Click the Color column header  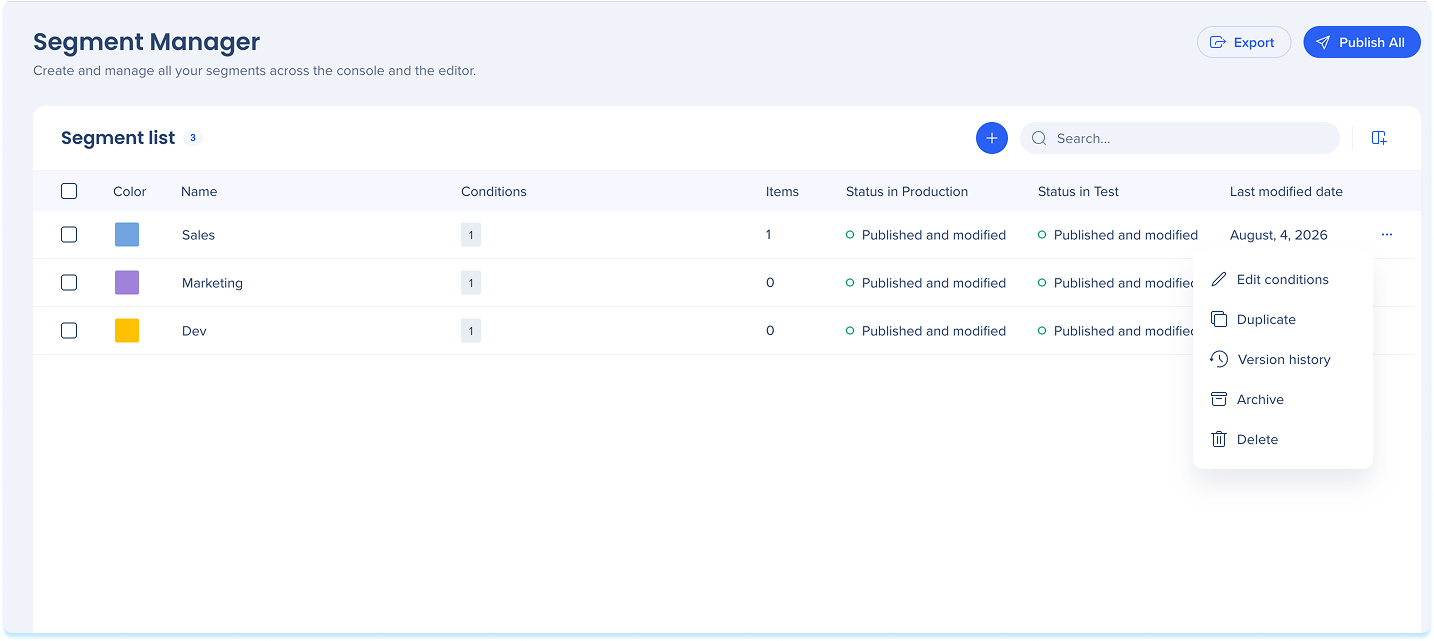pos(130,191)
